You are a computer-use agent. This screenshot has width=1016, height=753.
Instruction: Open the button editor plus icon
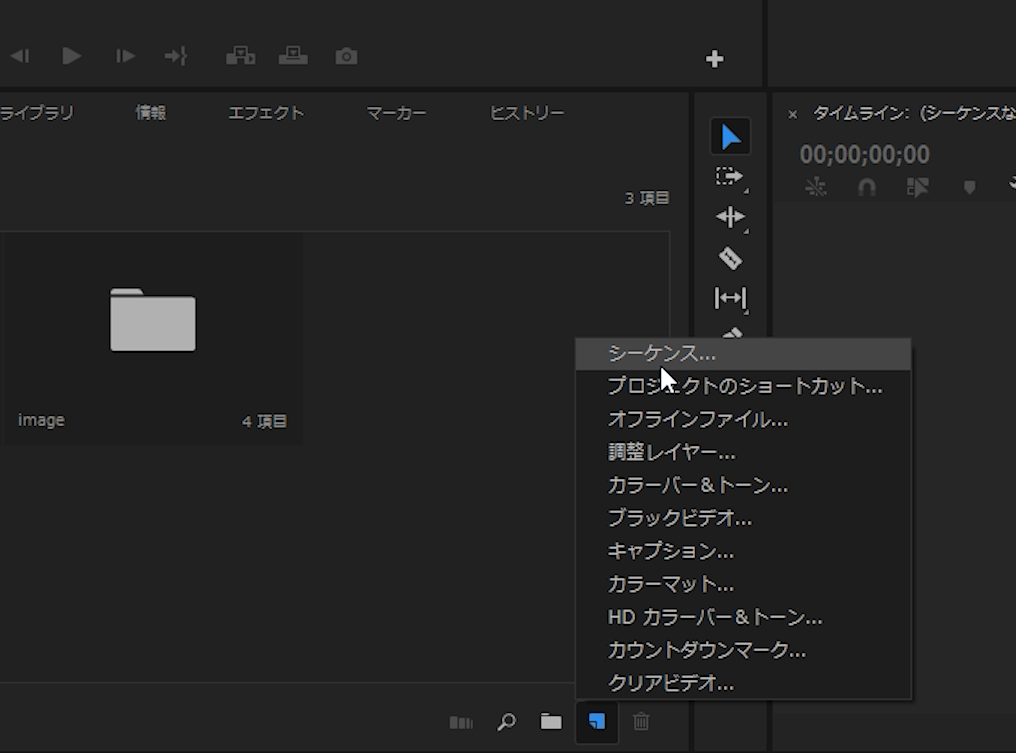[714, 59]
